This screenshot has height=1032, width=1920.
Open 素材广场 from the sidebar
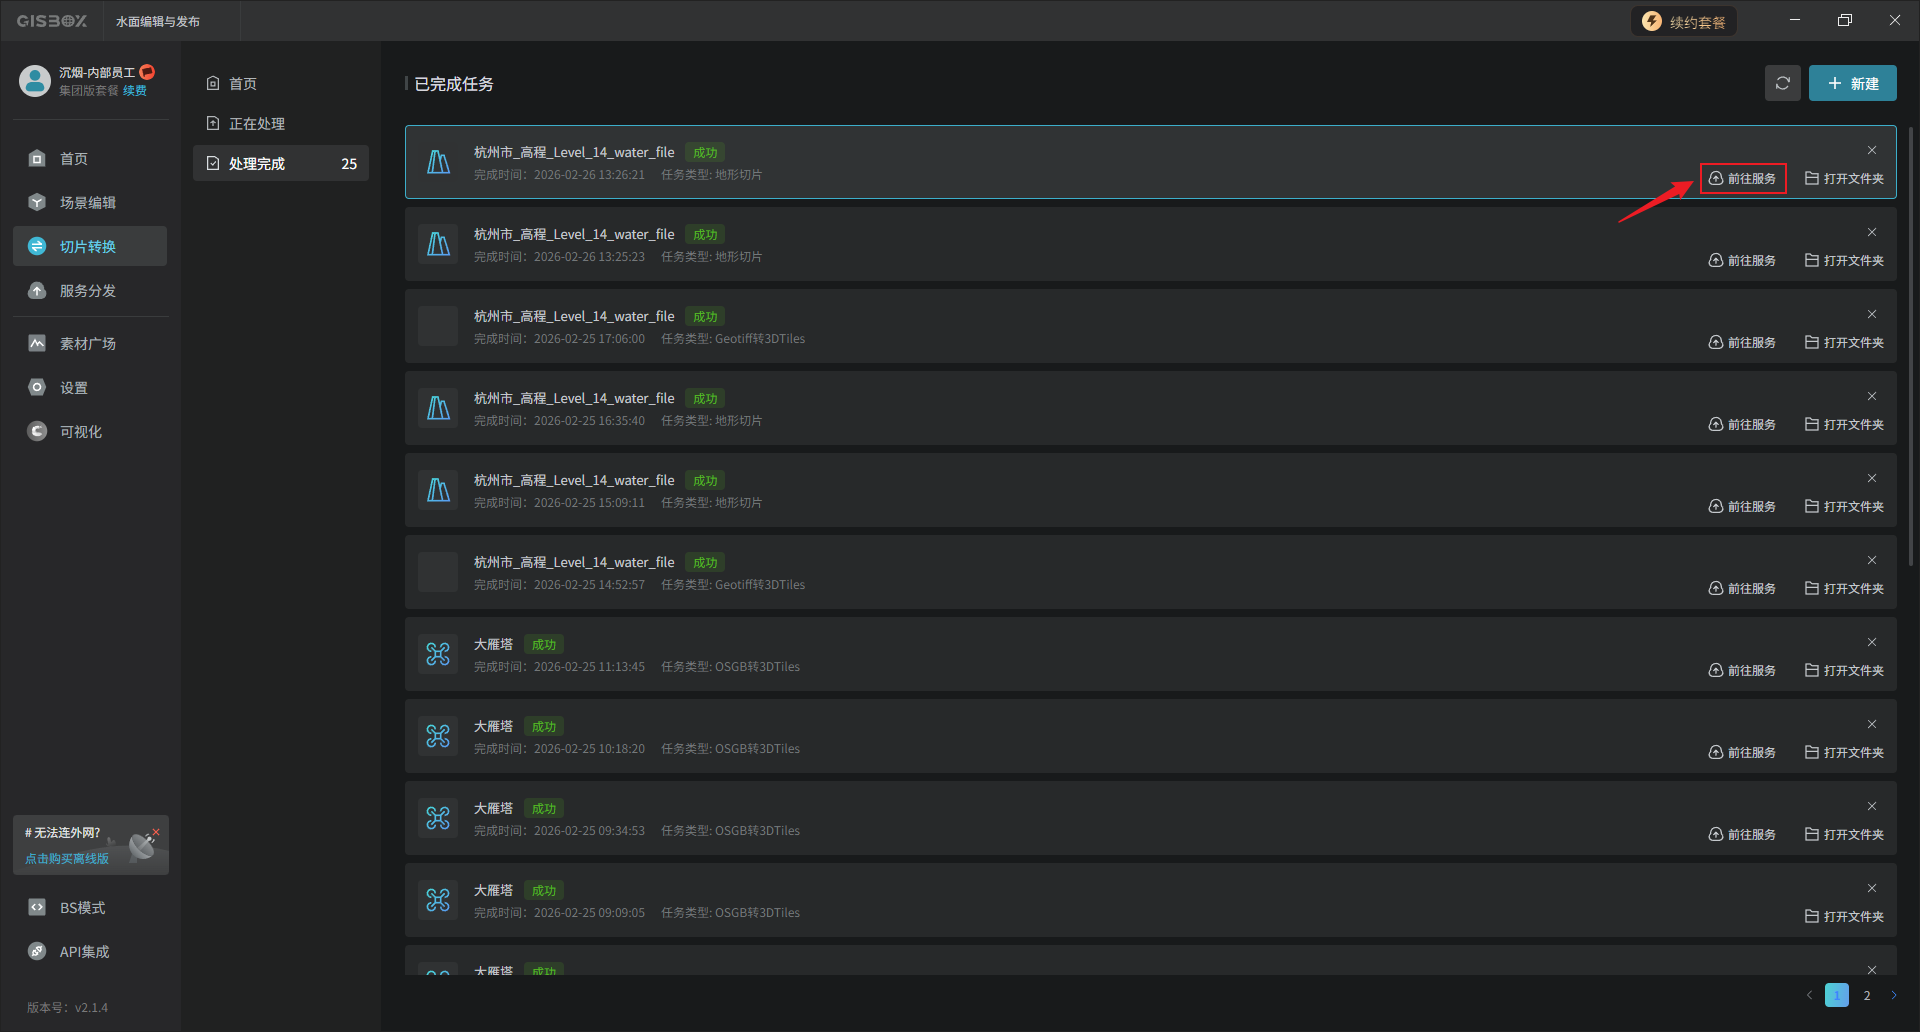(x=88, y=344)
